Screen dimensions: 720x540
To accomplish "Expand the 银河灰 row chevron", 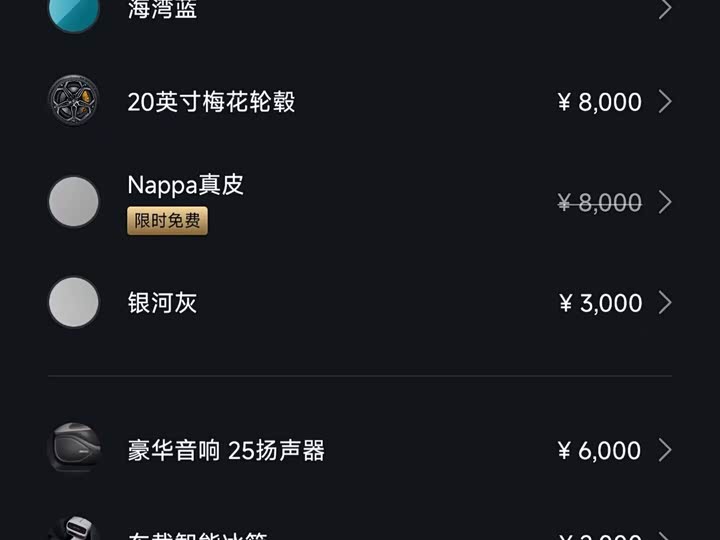I will click(x=665, y=302).
